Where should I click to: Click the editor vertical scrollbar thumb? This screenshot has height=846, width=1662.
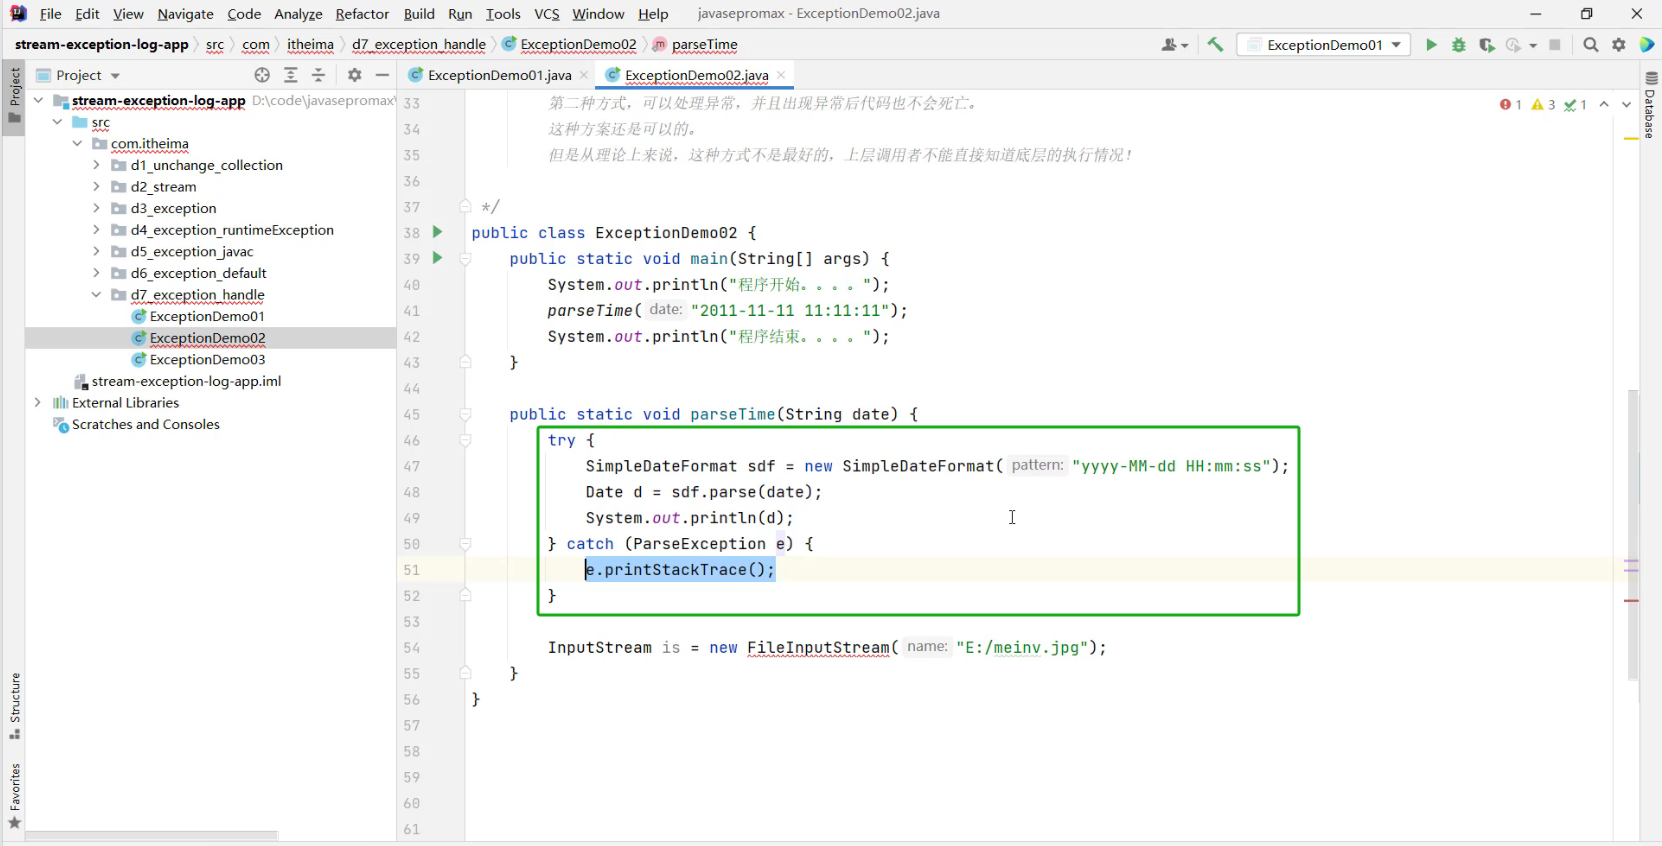[1633, 535]
